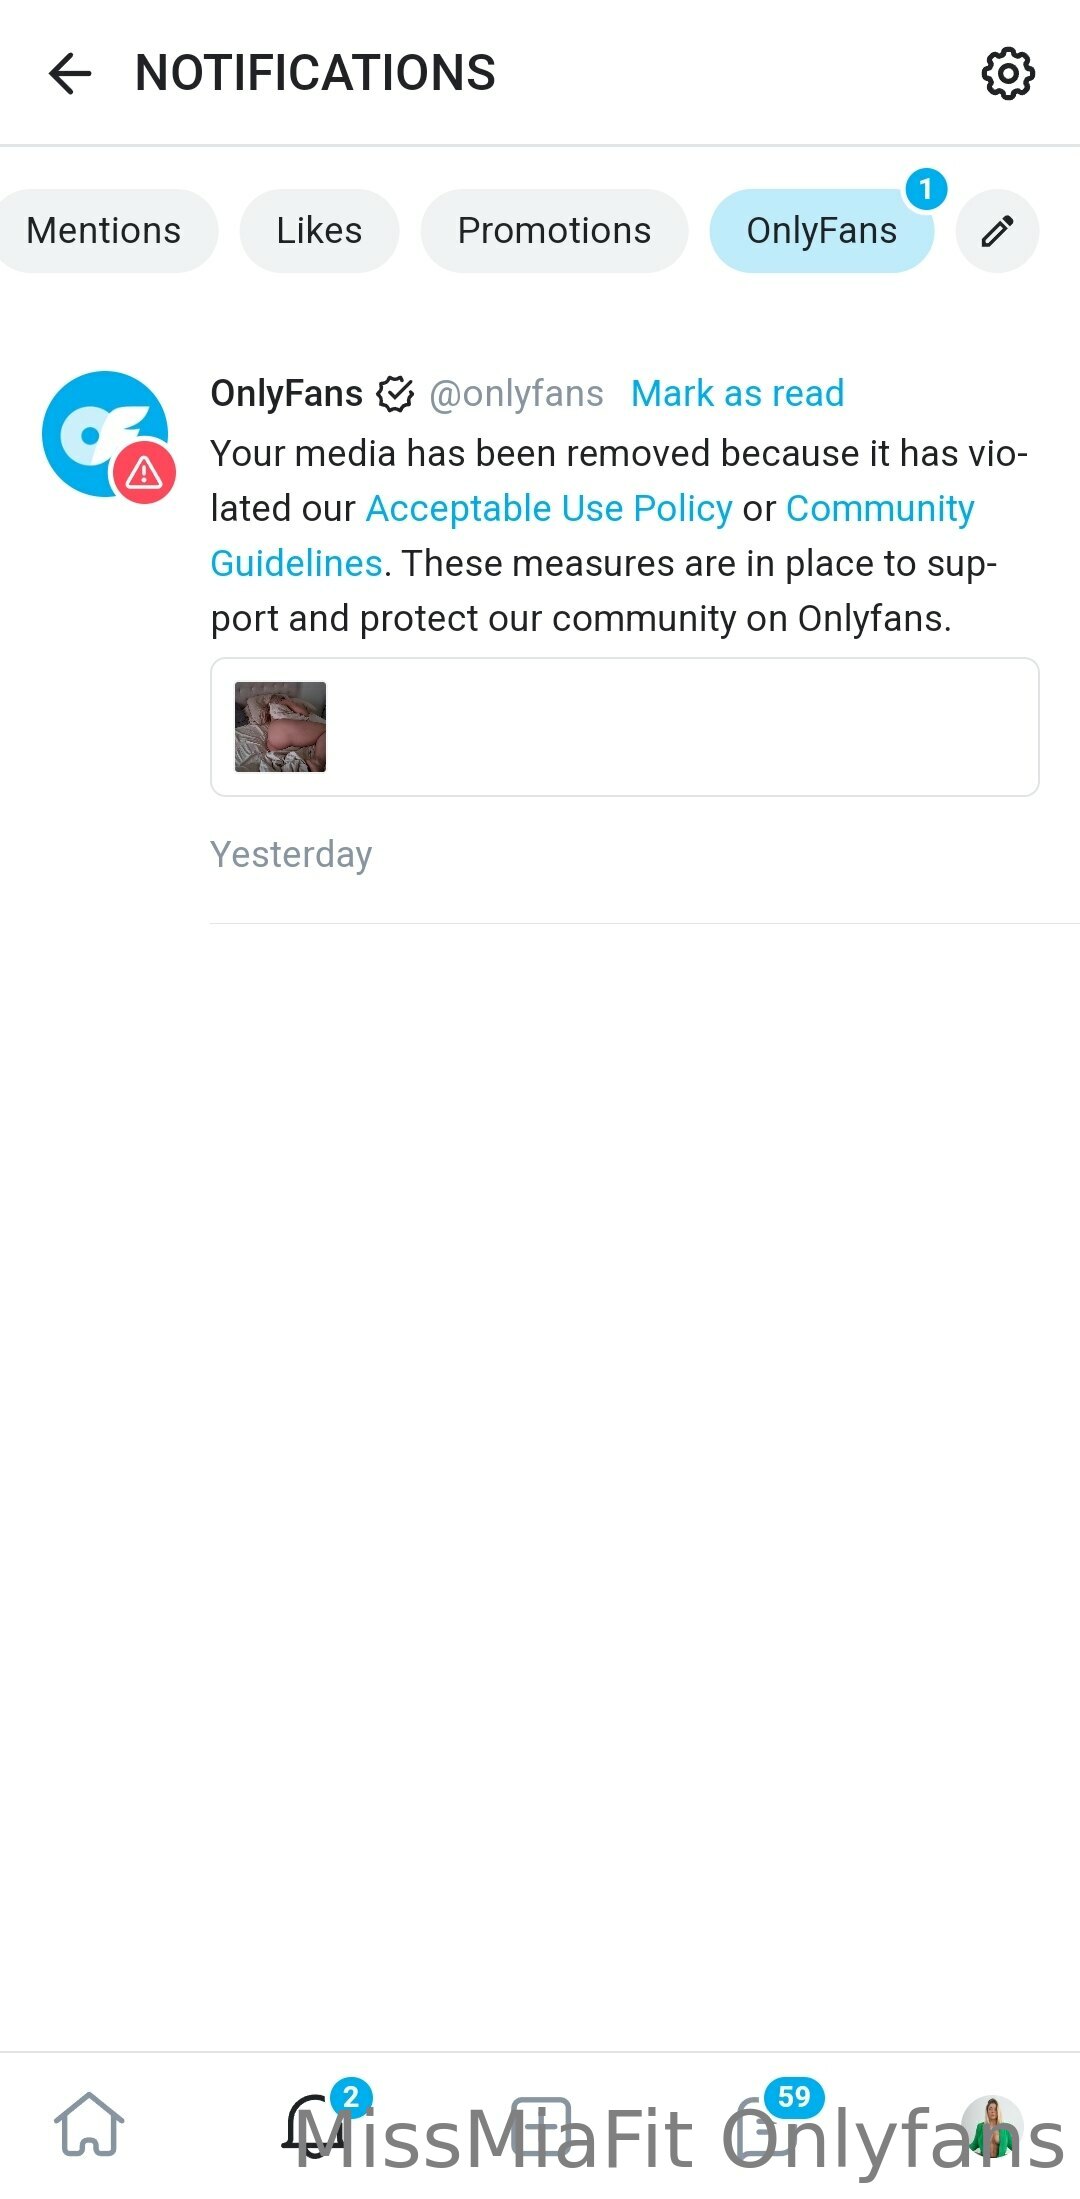The image size is (1080, 2199).
Task: Open the Community Guidelines link
Action: [x=880, y=509]
